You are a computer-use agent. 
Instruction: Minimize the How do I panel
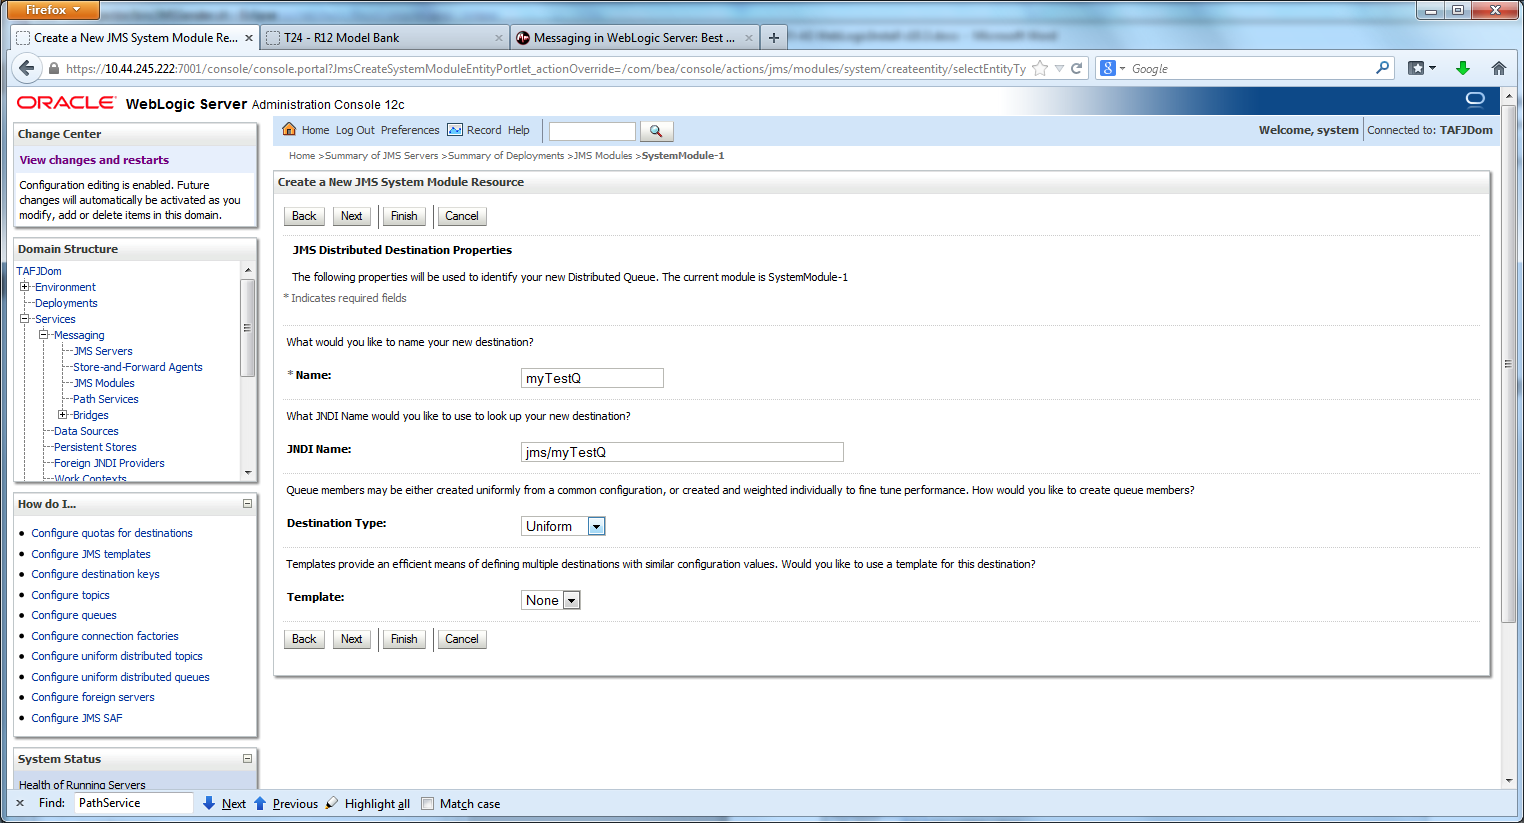pos(247,504)
